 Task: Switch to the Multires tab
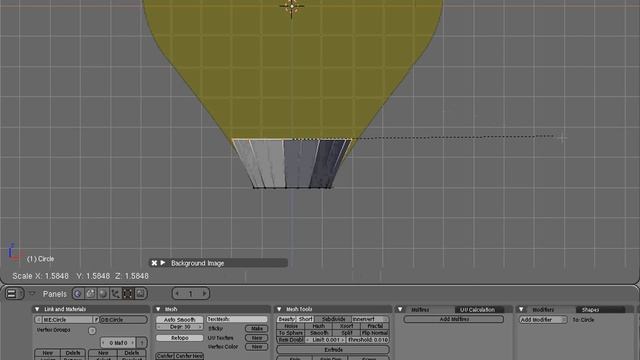click(x=420, y=310)
